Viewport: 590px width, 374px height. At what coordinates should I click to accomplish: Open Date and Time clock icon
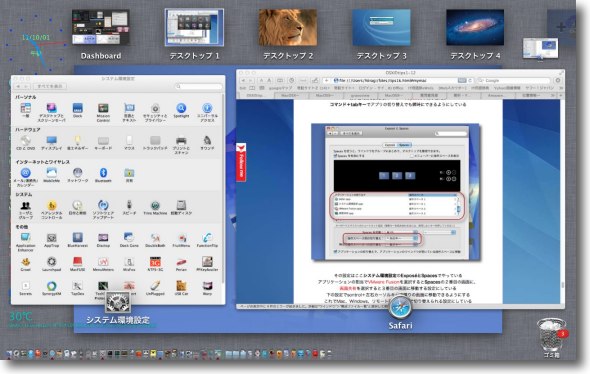[78, 205]
